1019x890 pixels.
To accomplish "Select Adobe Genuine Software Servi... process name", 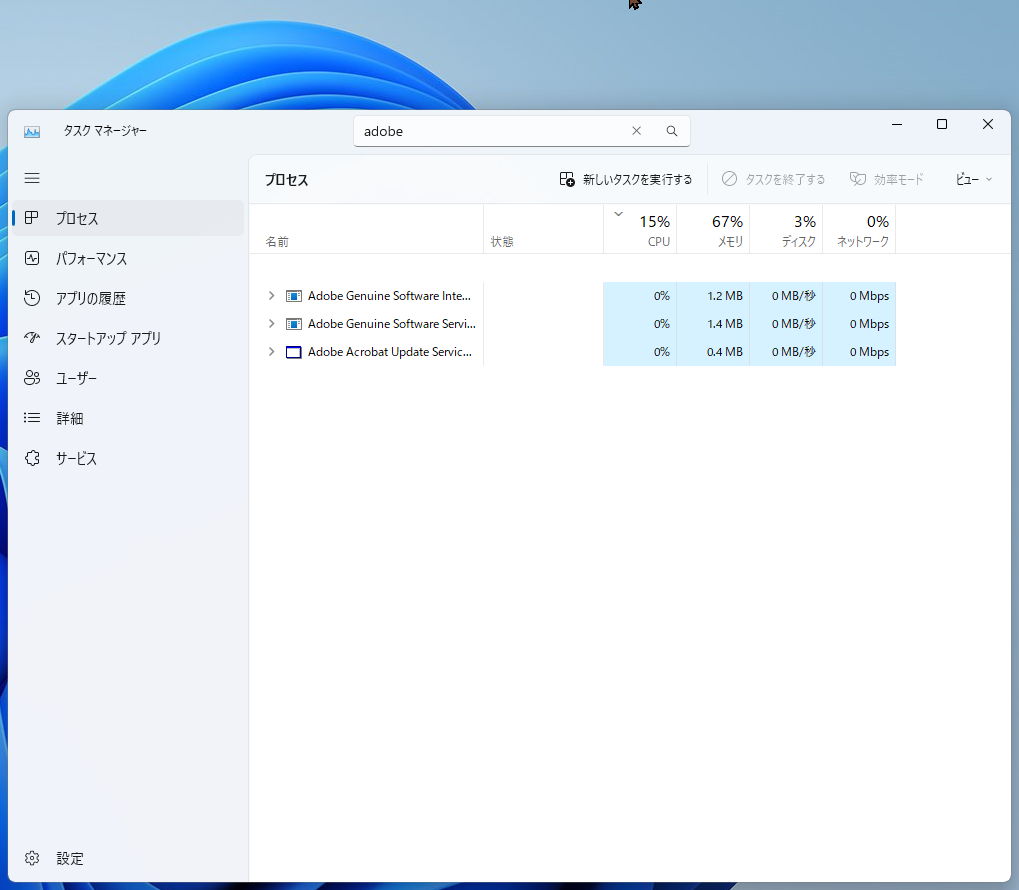I will 392,324.
